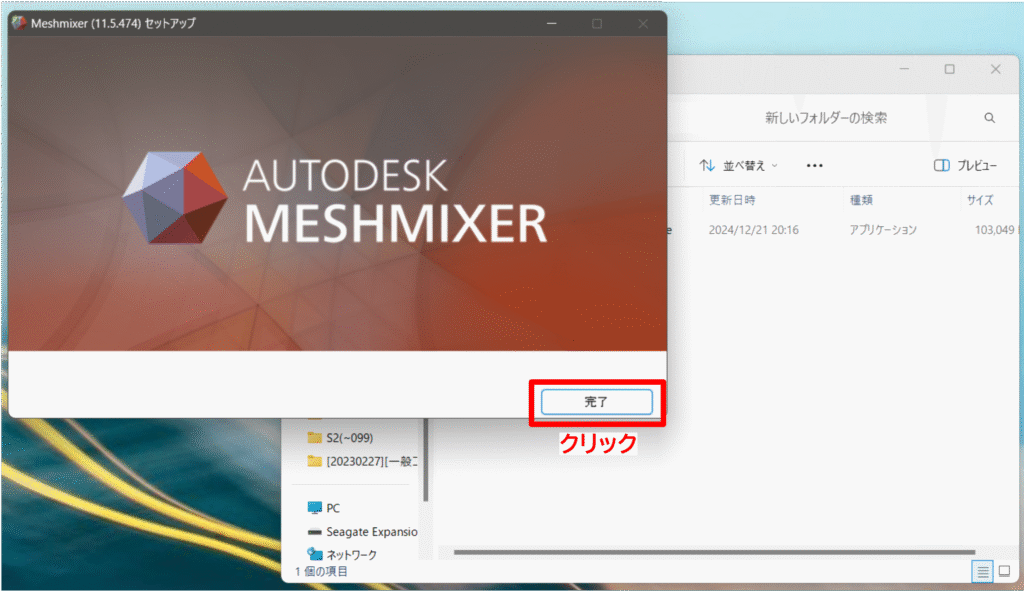Close the Explorer window

995,69
